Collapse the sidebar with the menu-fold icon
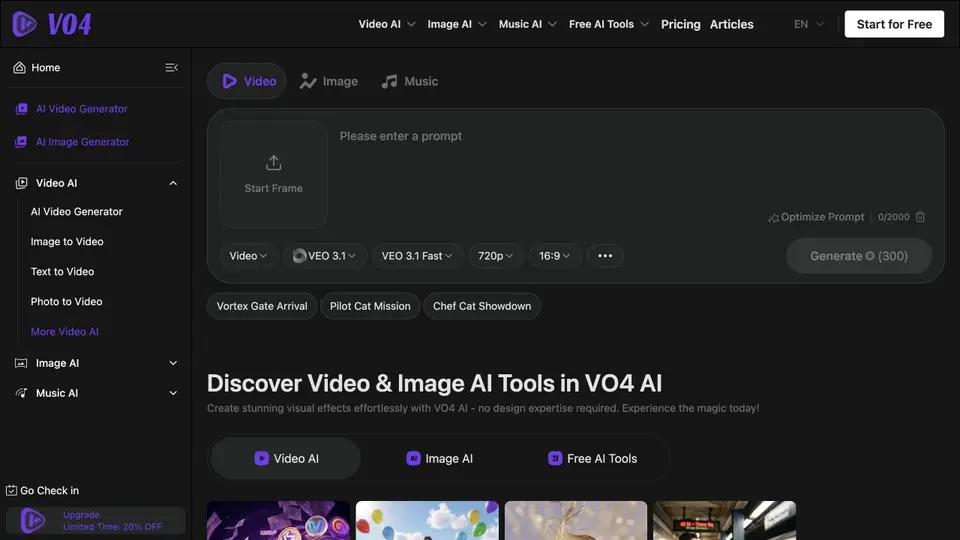Image resolution: width=960 pixels, height=540 pixels. click(x=171, y=67)
